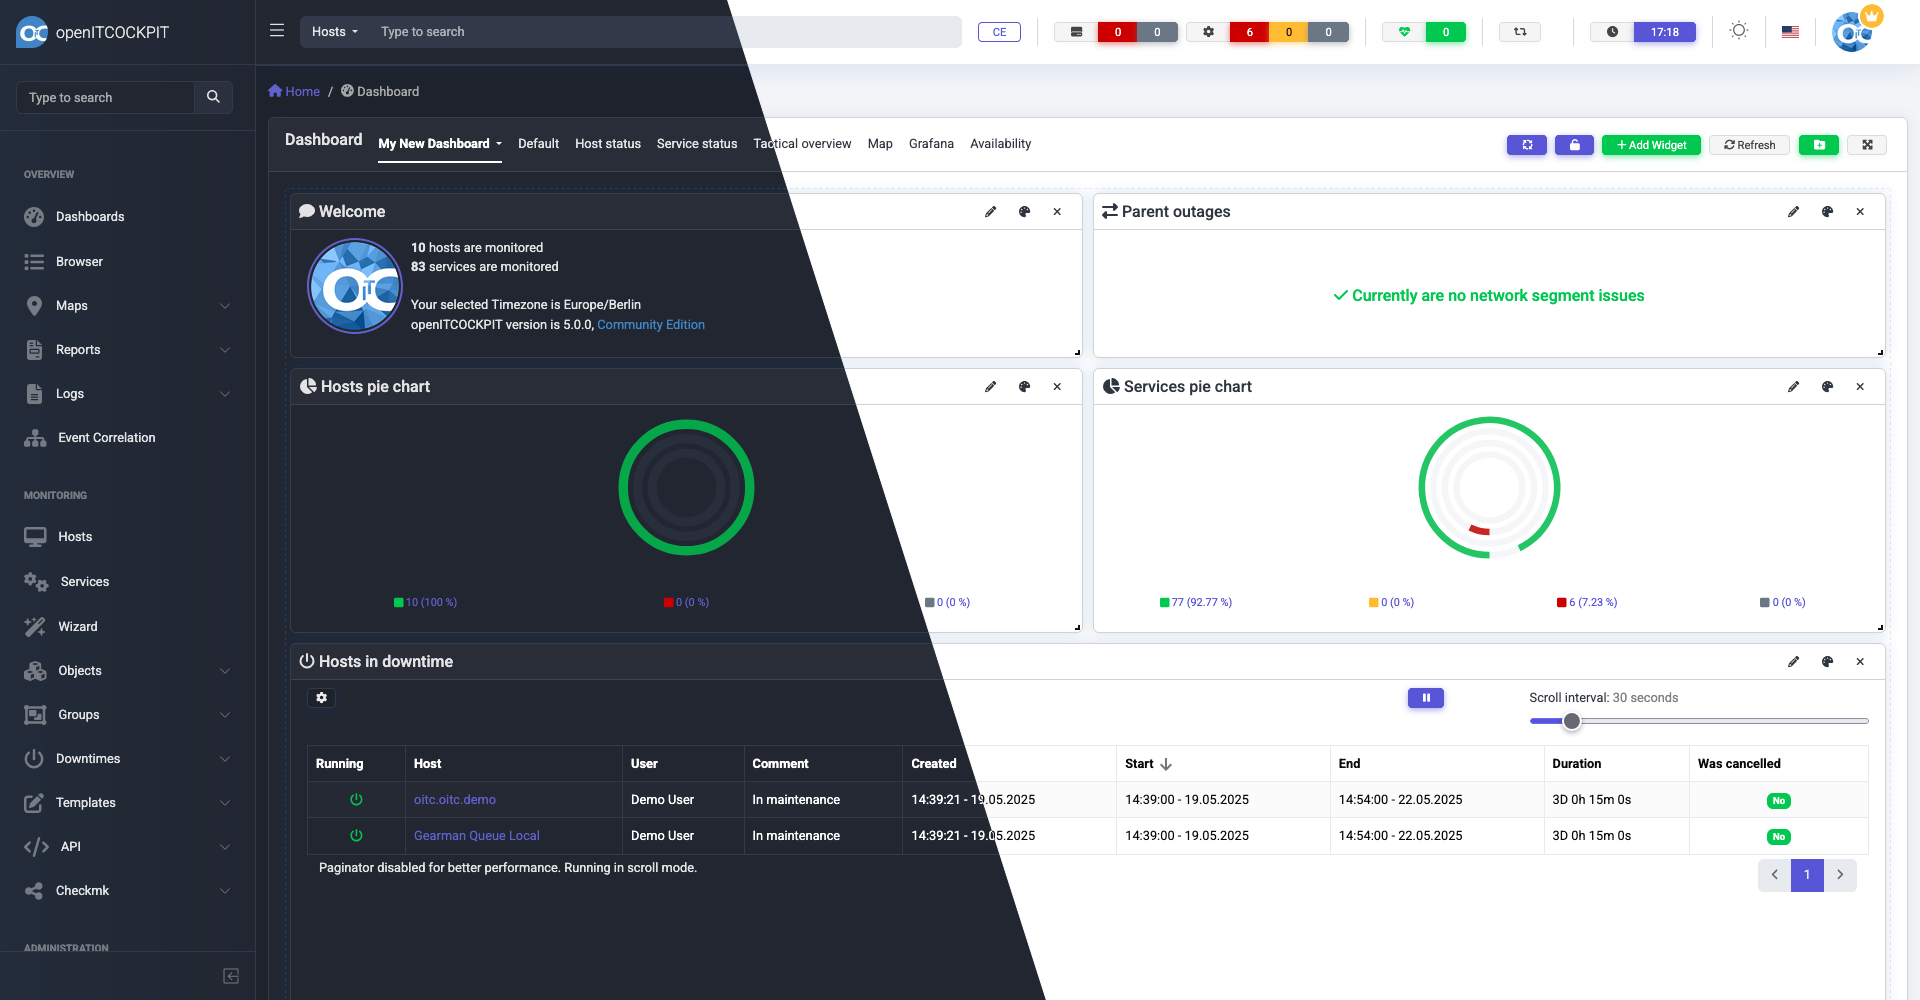Open the user profile avatar menu

(1853, 32)
